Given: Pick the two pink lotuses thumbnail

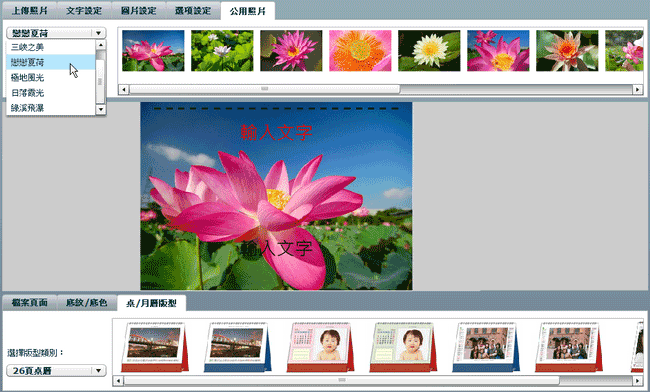Looking at the screenshot, I should [498, 51].
